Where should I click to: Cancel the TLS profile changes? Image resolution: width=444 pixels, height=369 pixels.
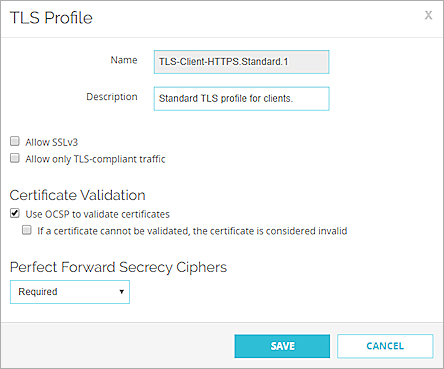click(385, 346)
